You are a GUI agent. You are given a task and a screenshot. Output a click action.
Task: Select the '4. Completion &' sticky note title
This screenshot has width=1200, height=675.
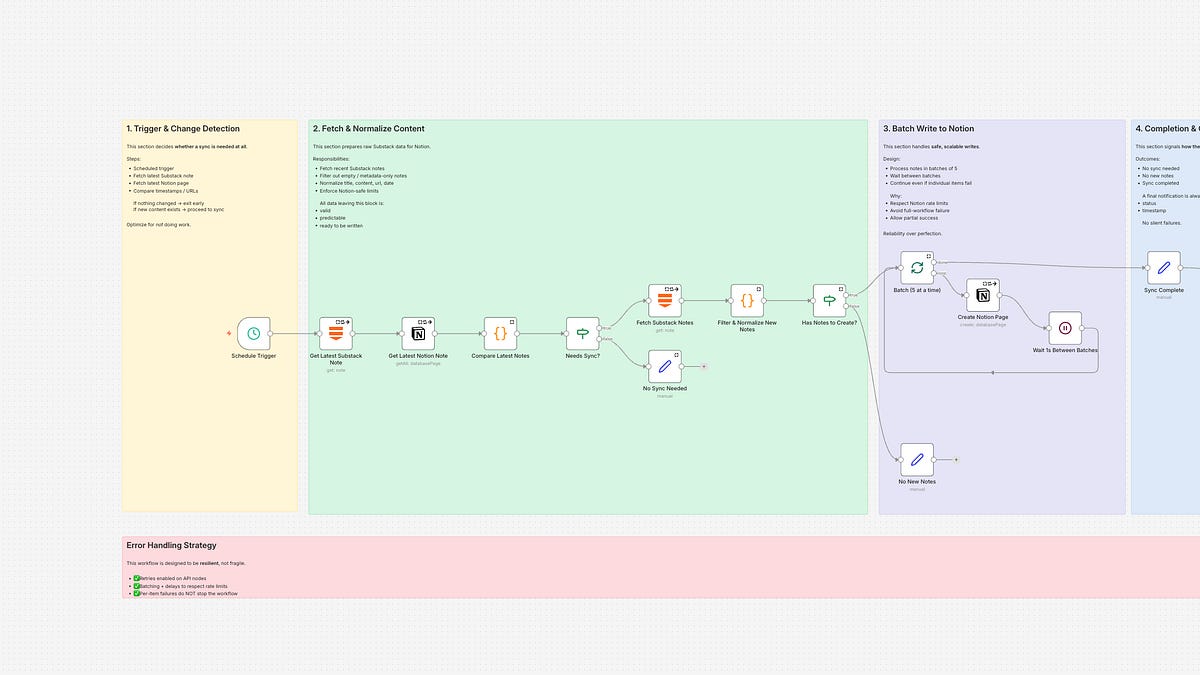click(1167, 129)
